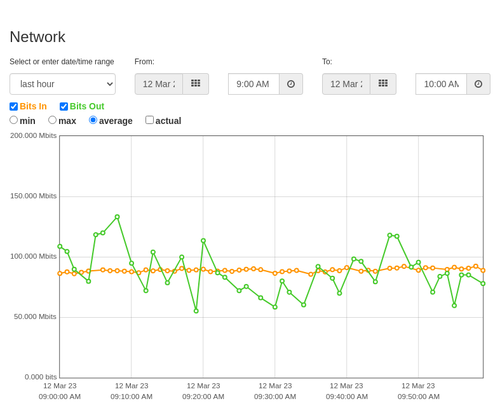Screen dimensions: 500x403
Task: Open the To time clock picker icon
Action: pyautogui.click(x=478, y=84)
